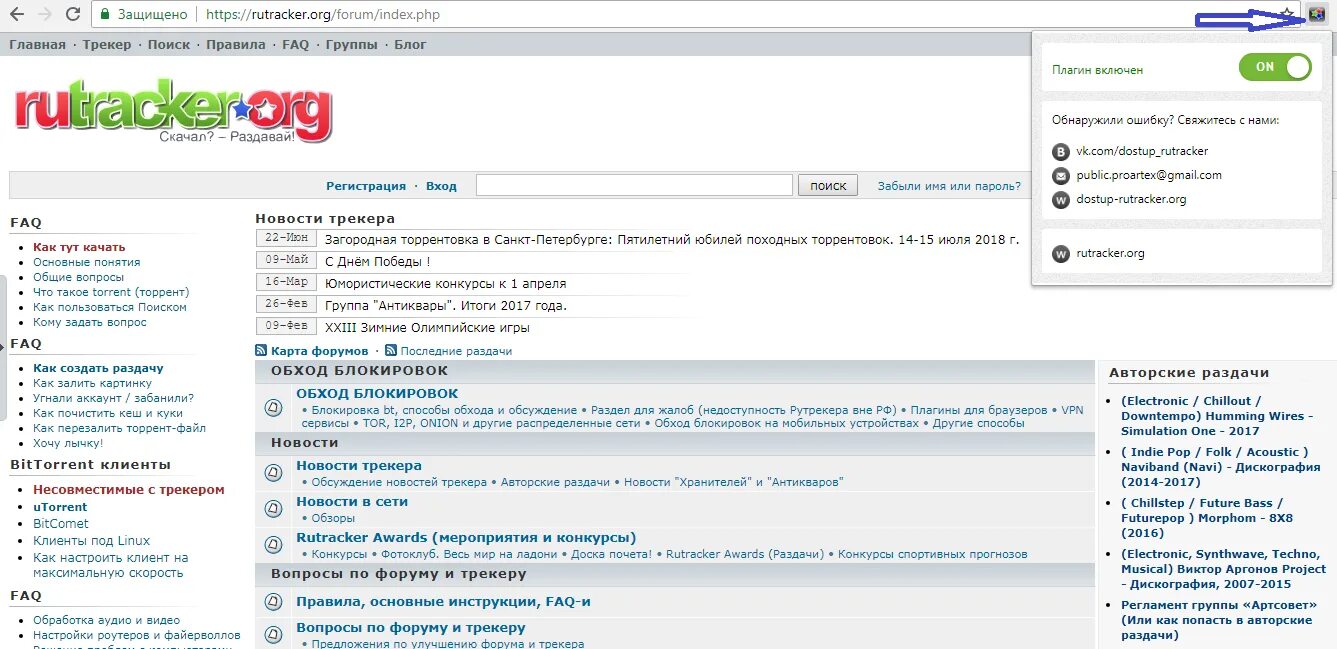
Task: Click Забыли имя или пароль link
Action: (x=949, y=186)
